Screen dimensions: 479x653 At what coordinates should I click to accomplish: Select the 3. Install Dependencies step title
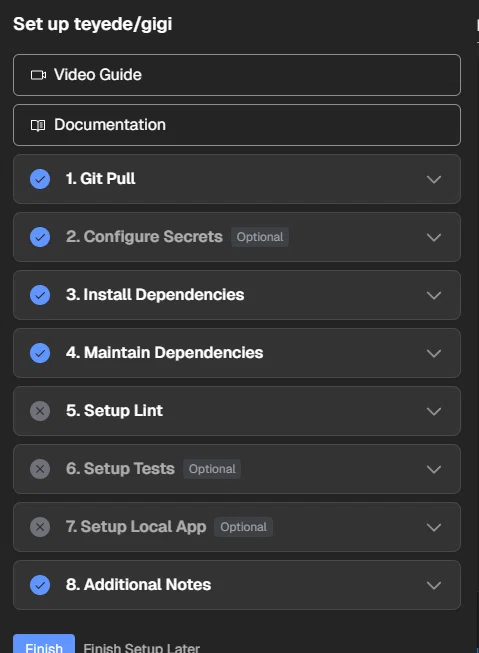(x=155, y=294)
